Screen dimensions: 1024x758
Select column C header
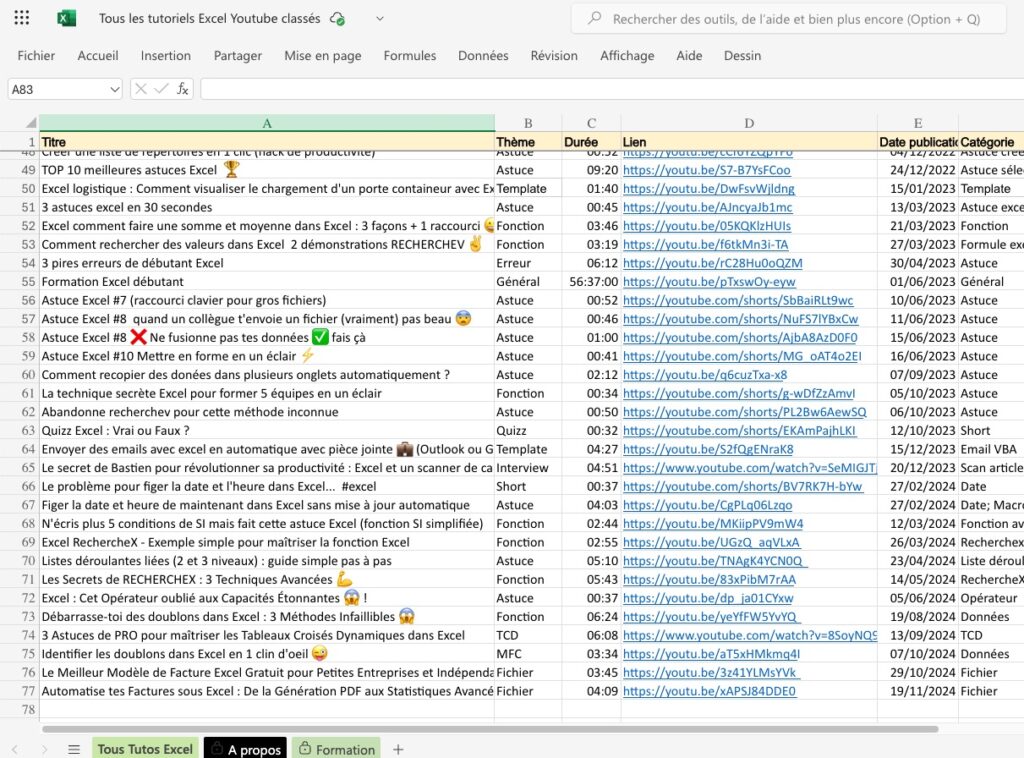(x=591, y=123)
